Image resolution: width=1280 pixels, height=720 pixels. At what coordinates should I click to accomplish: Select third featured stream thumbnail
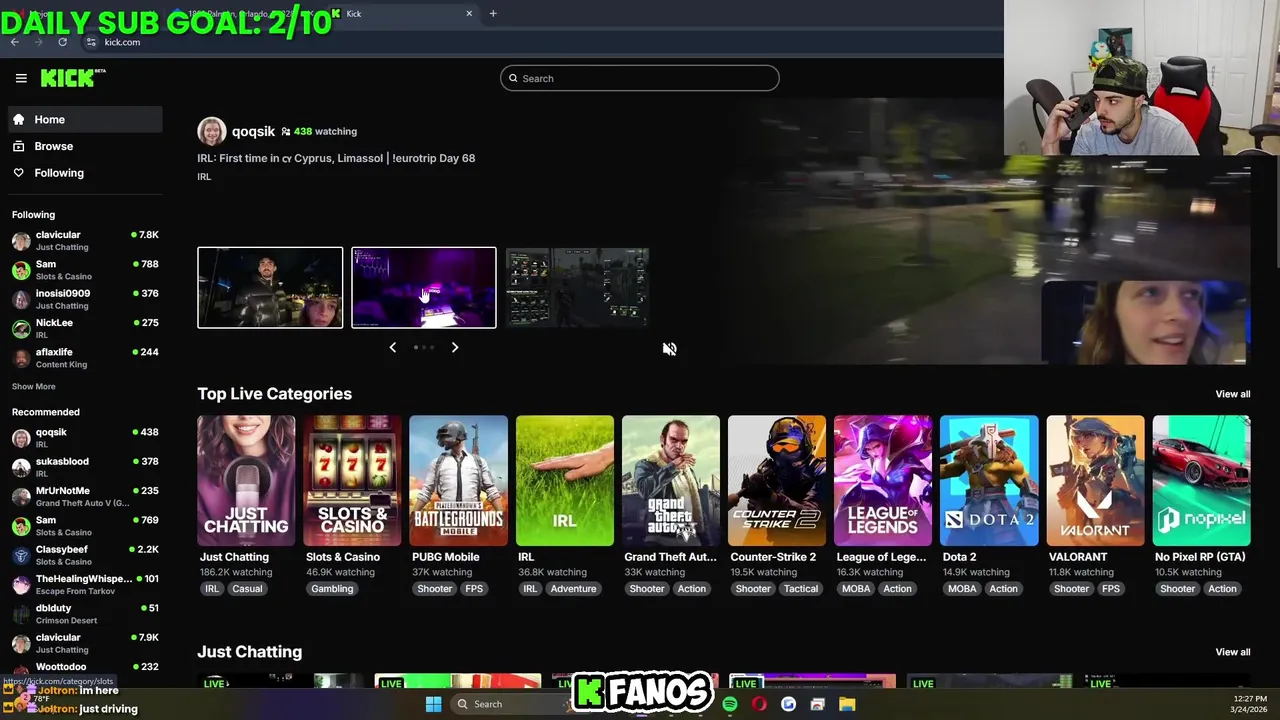tap(577, 287)
